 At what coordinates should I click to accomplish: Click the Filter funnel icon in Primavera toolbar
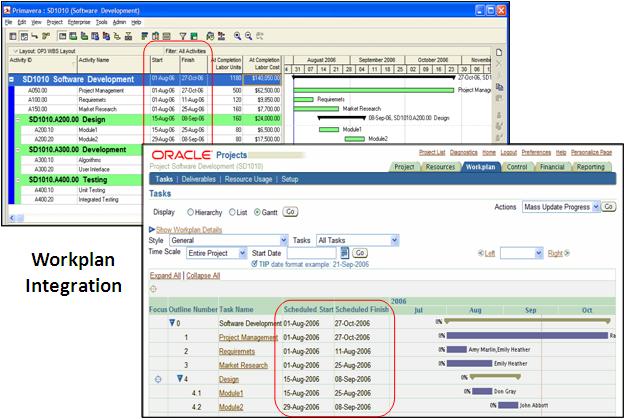pos(182,36)
